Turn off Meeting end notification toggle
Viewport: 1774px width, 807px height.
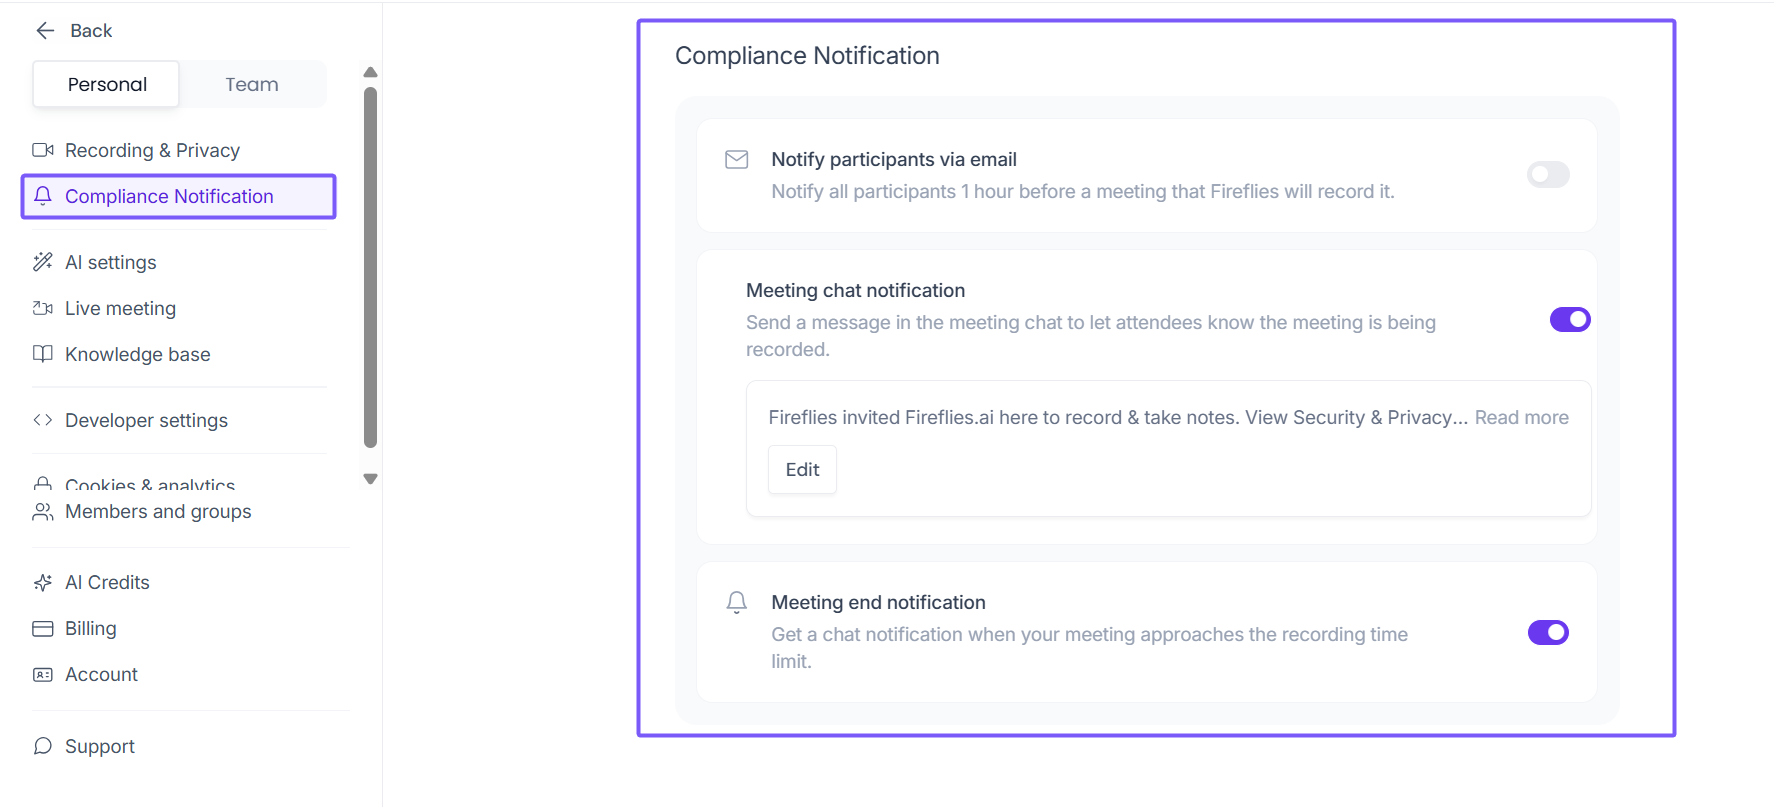(x=1548, y=633)
